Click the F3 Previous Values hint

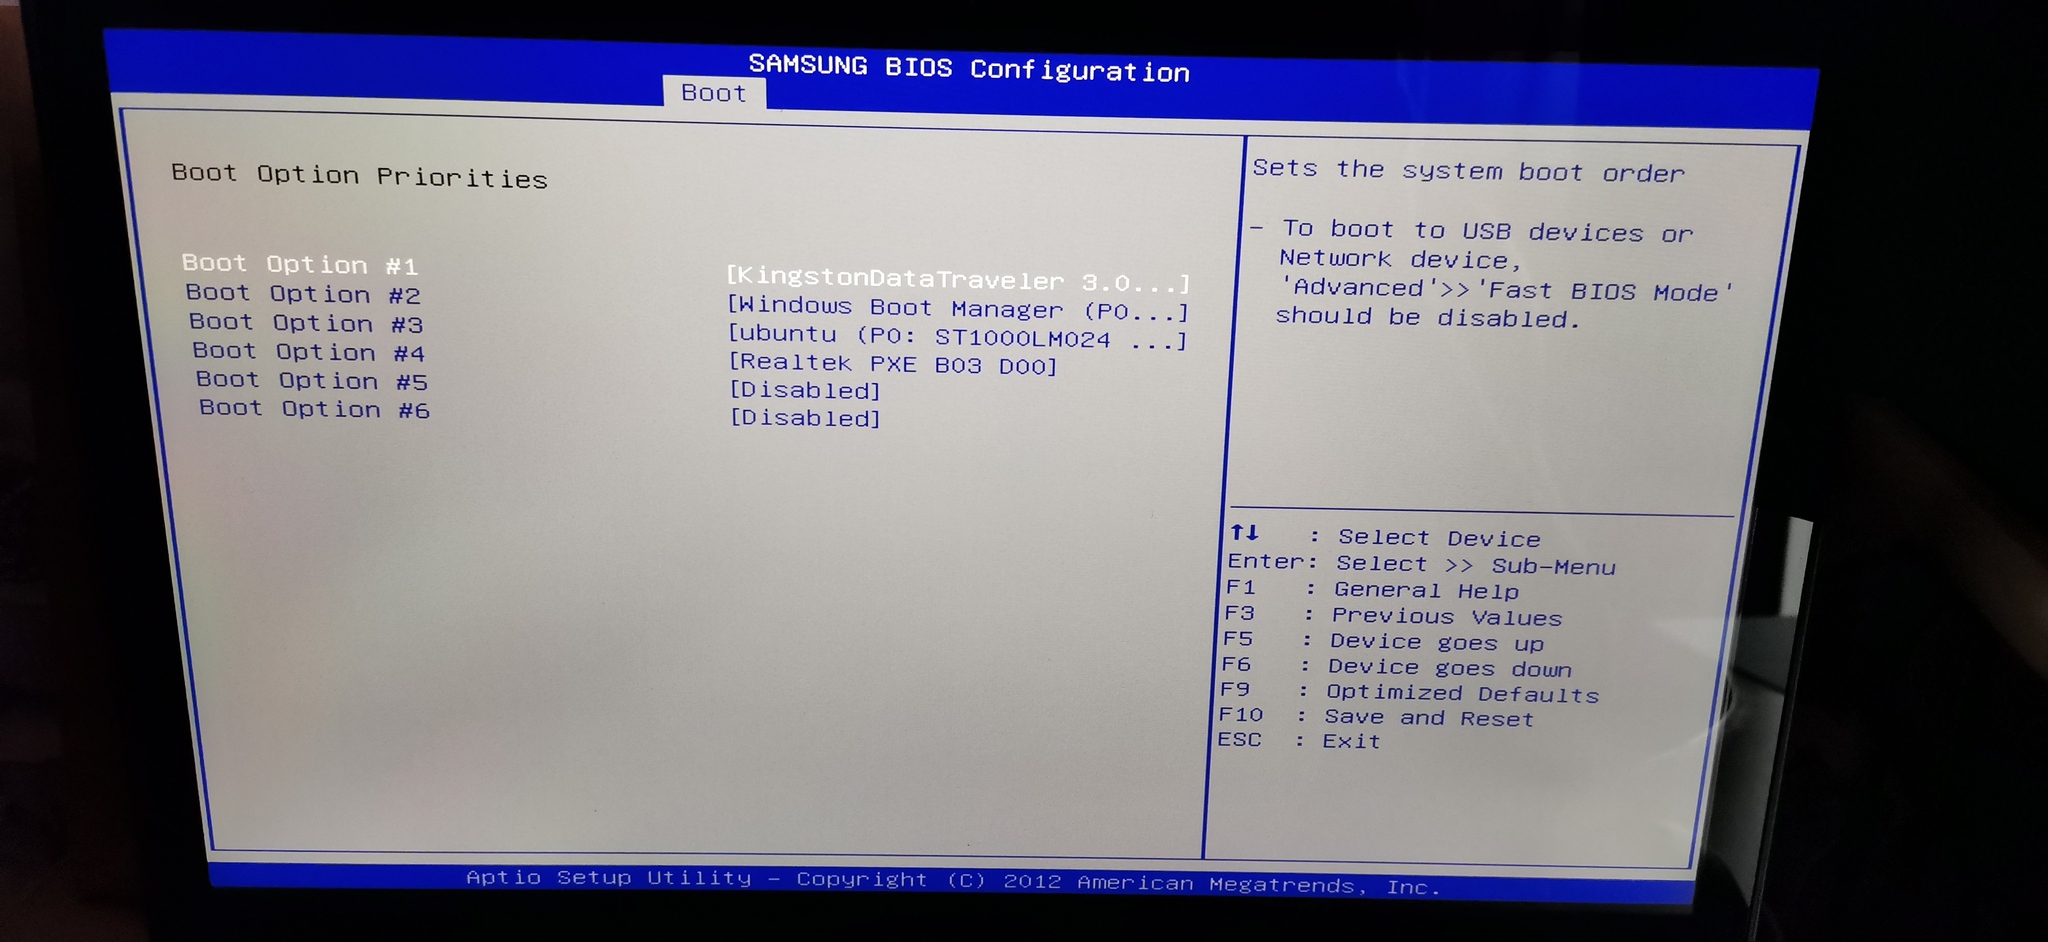[1392, 616]
